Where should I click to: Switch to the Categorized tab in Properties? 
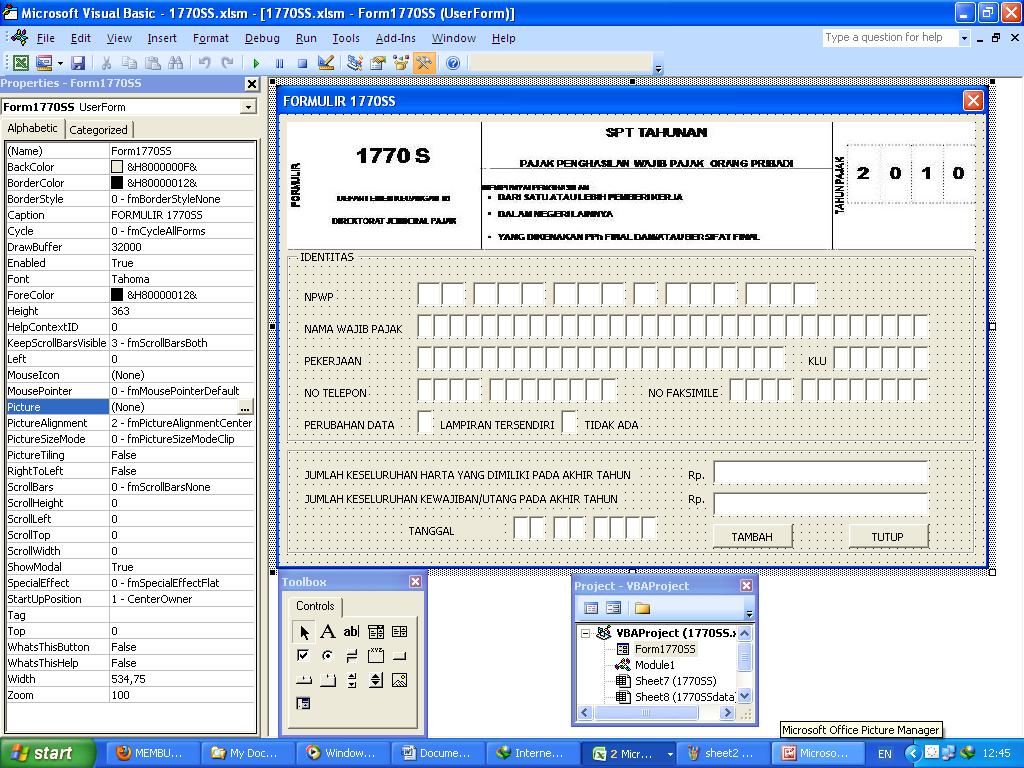99,129
